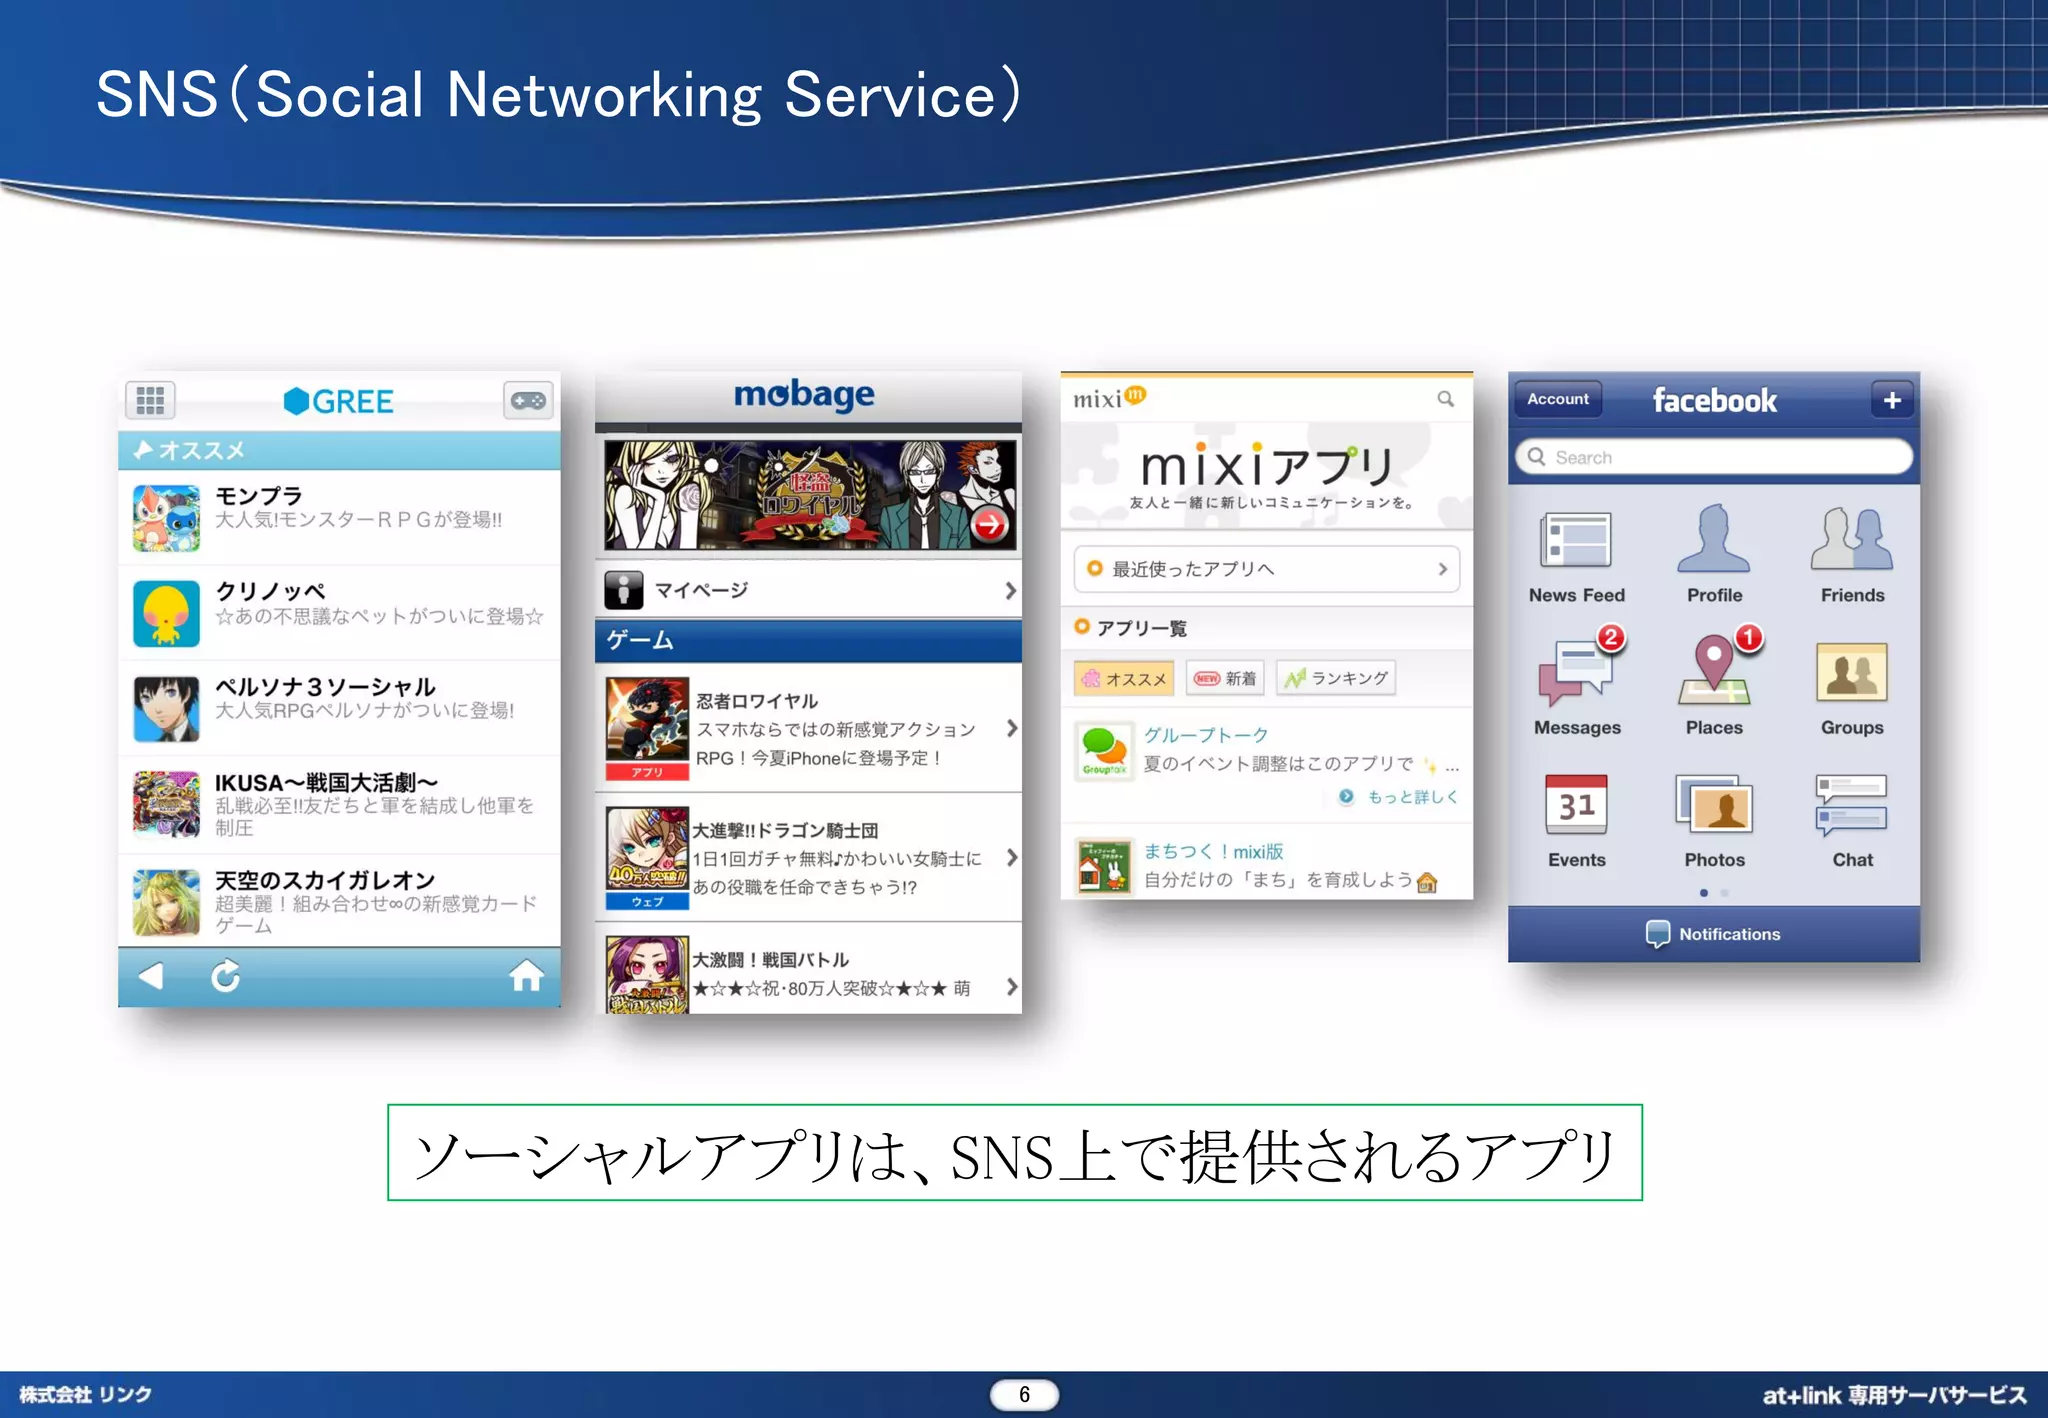Go back with GREE back arrow
Viewport: 2048px width, 1418px height.
point(151,976)
